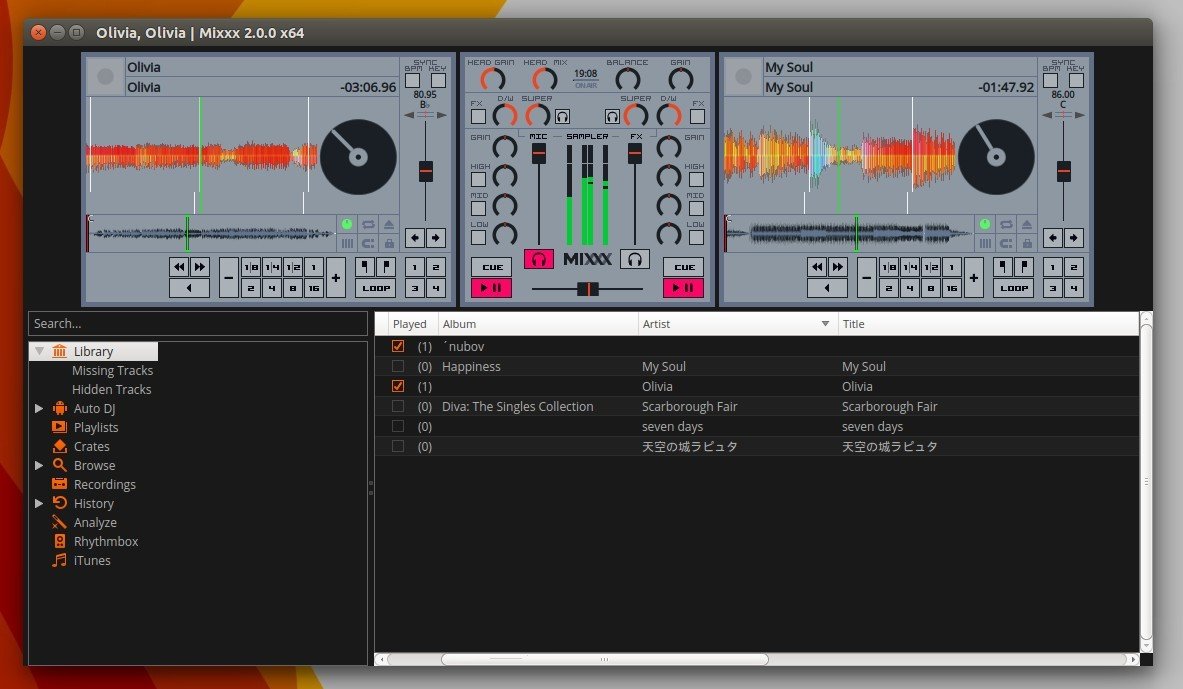Play the Olivia deck in reverse
Viewport: 1183px width, 689px height.
(x=189, y=288)
